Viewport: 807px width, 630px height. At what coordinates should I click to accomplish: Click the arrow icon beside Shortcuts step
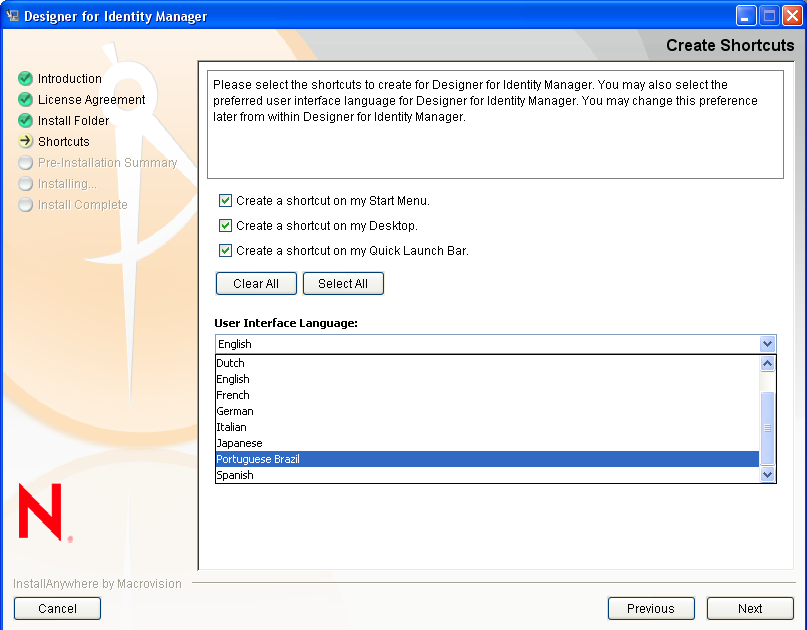tap(25, 141)
